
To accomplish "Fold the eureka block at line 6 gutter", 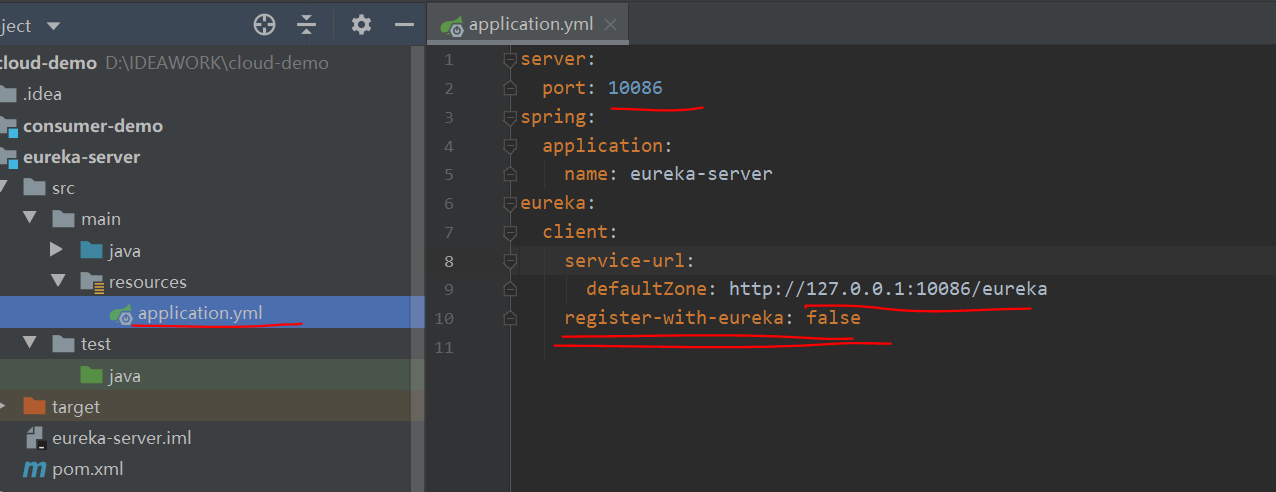I will click(510, 204).
